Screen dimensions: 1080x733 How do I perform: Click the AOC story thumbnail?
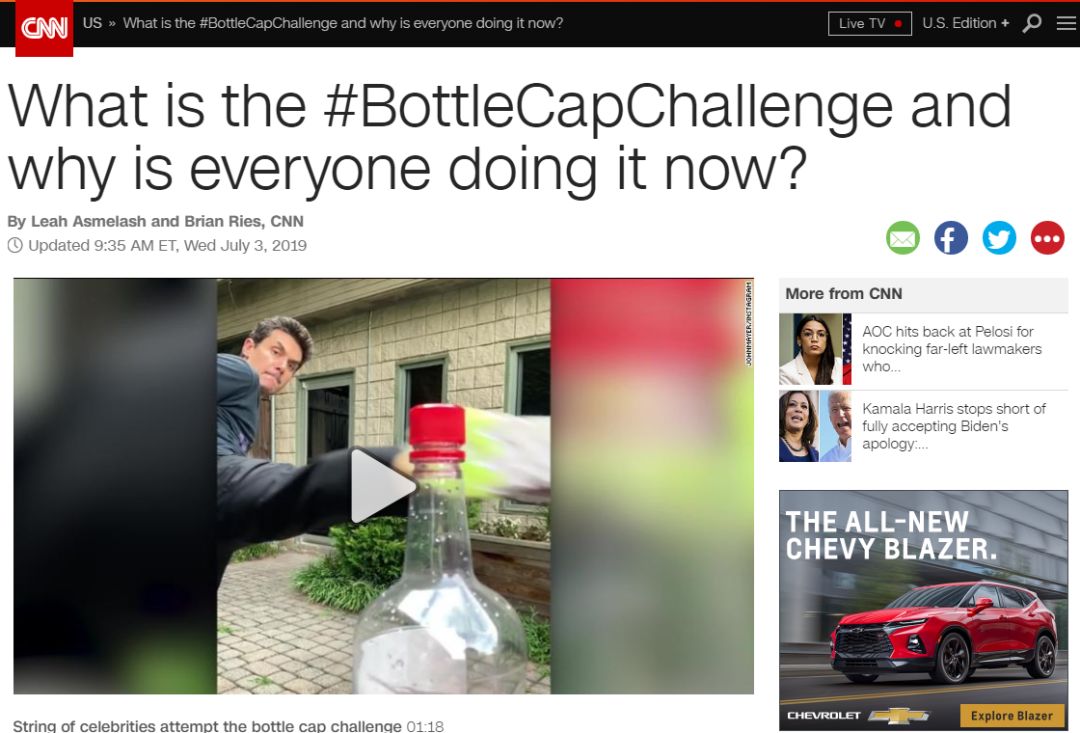pyautogui.click(x=815, y=349)
